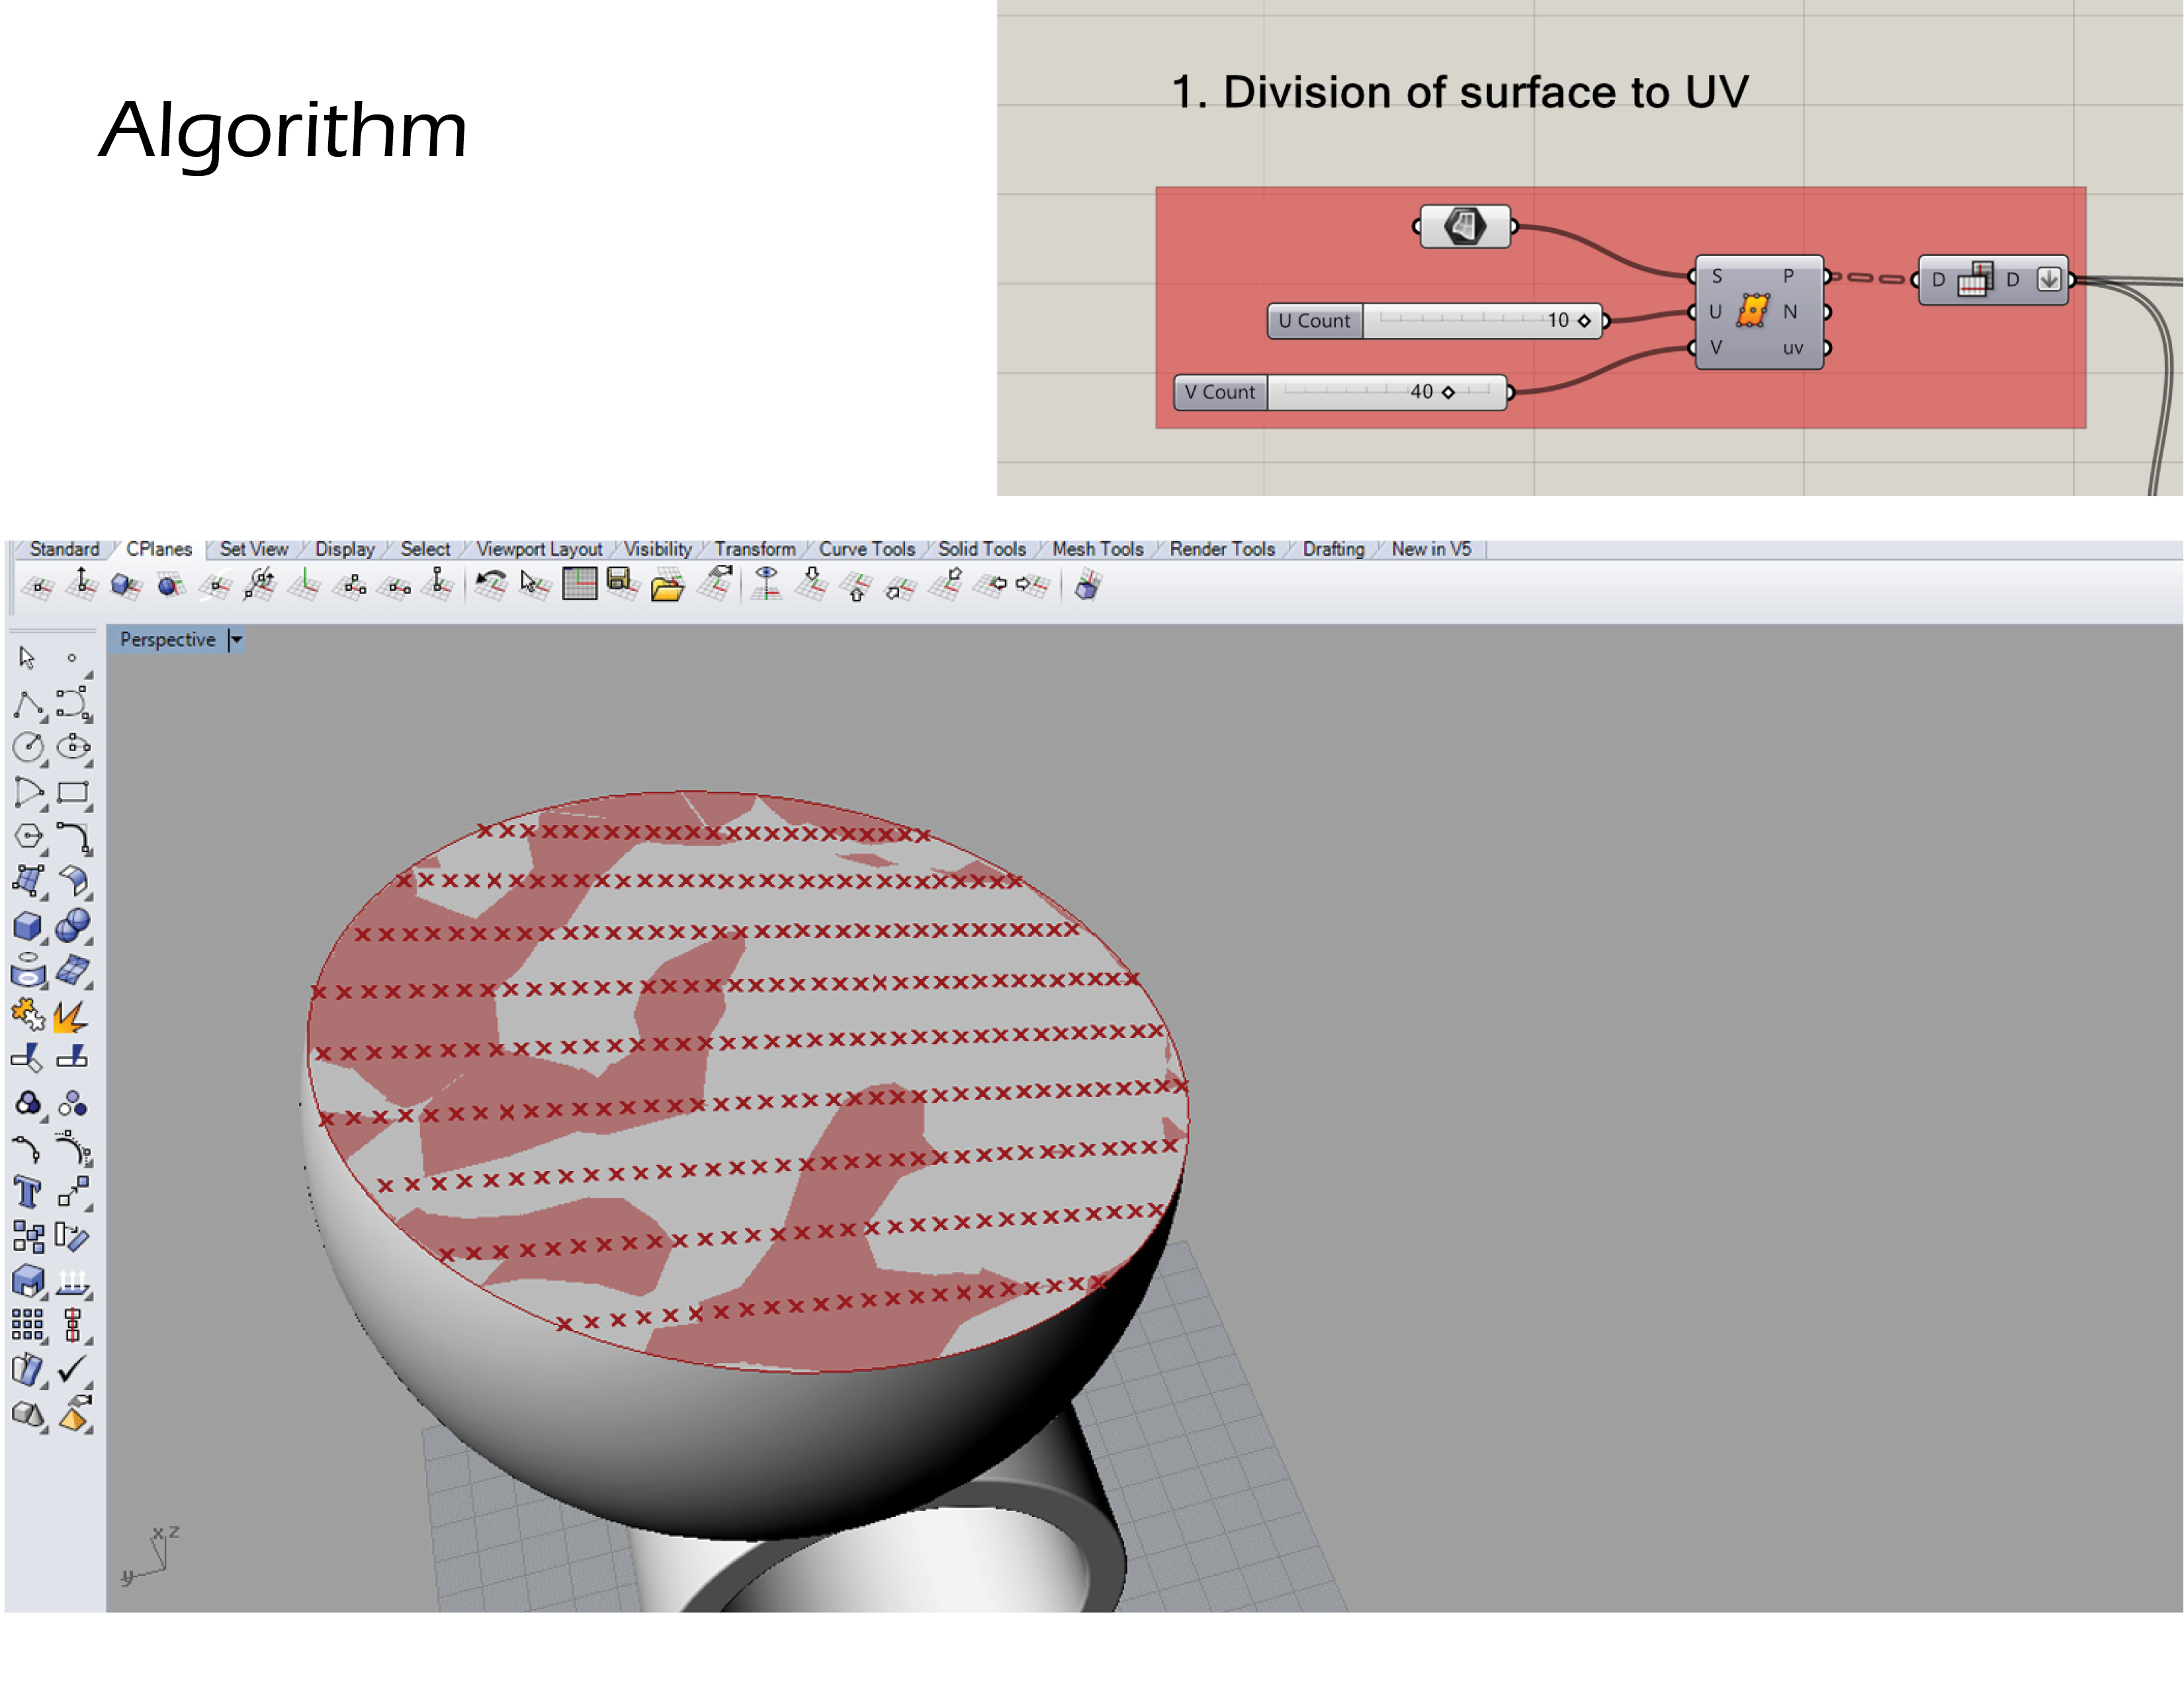
Task: Click the Text object tool
Action: pyautogui.click(x=27, y=1192)
